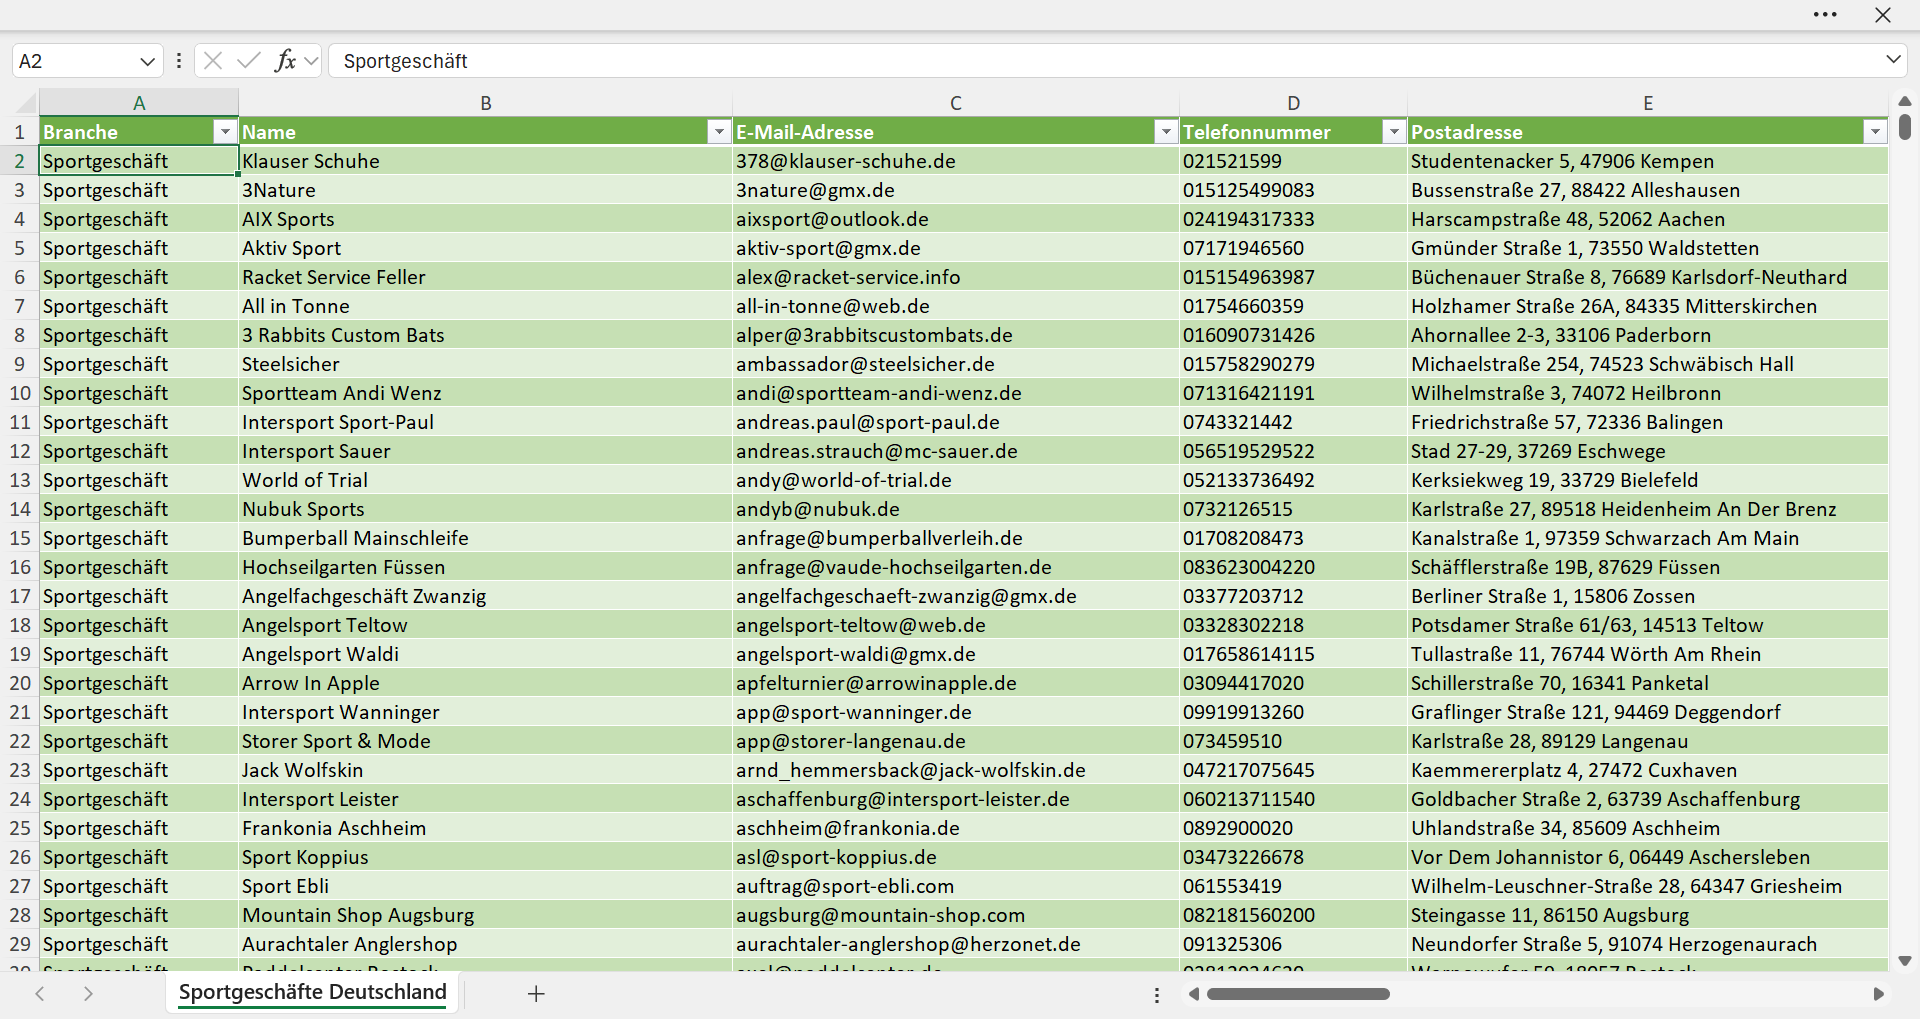The width and height of the screenshot is (1920, 1020).
Task: Select row 27 header
Action: pyautogui.click(x=20, y=886)
